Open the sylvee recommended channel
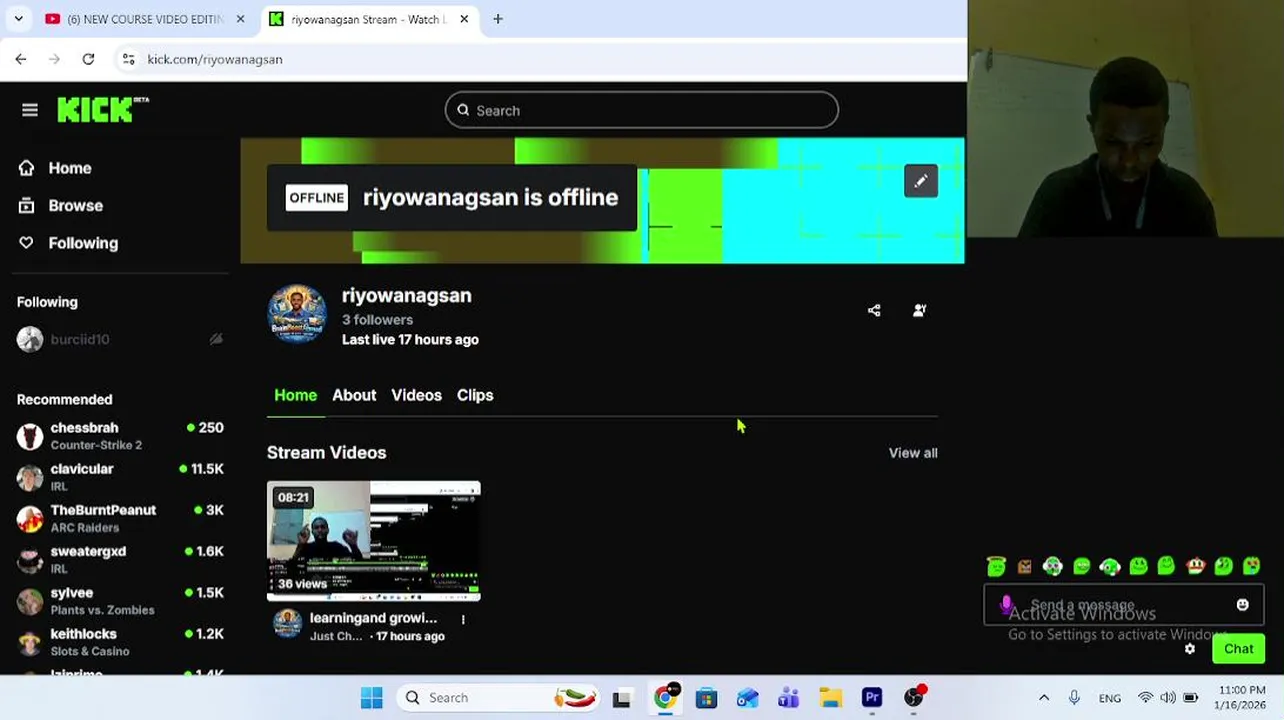The image size is (1284, 720). (x=120, y=601)
